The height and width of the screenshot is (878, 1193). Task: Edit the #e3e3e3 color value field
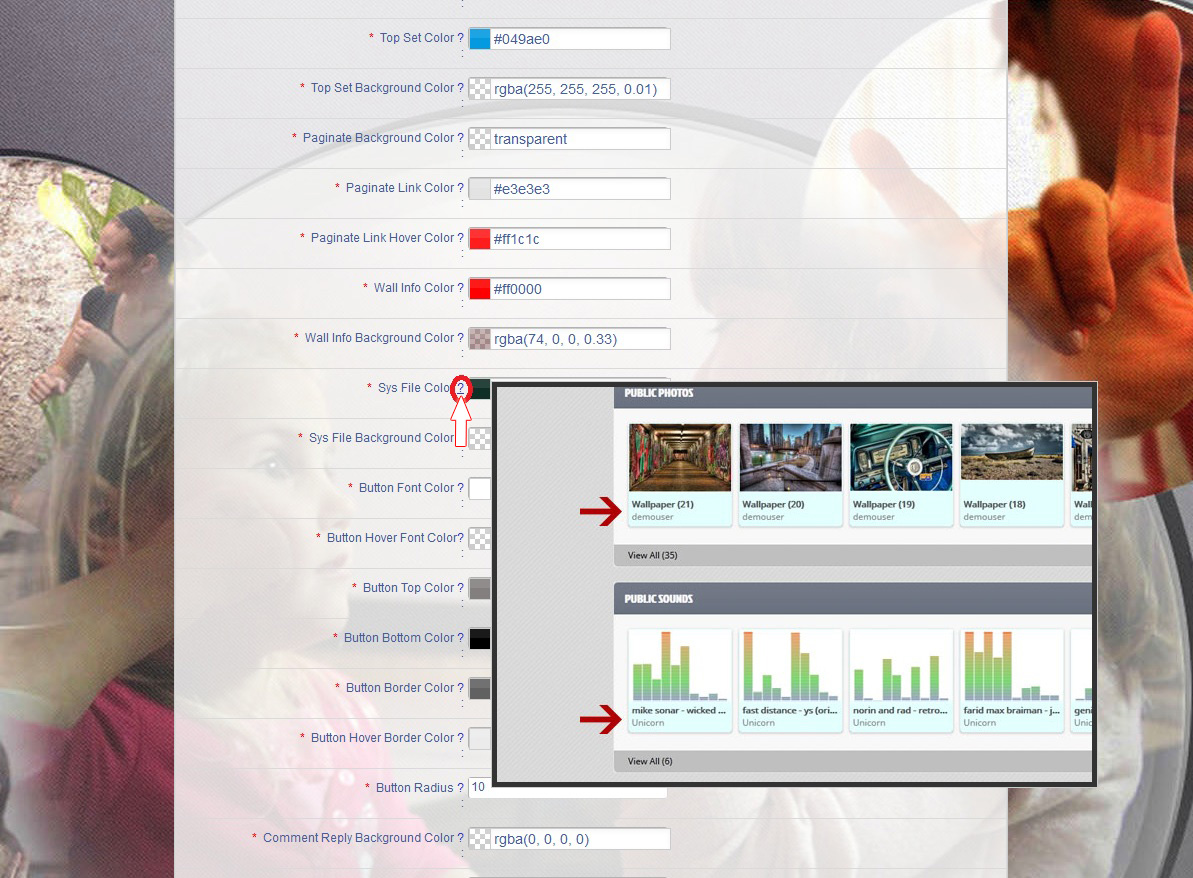point(581,189)
